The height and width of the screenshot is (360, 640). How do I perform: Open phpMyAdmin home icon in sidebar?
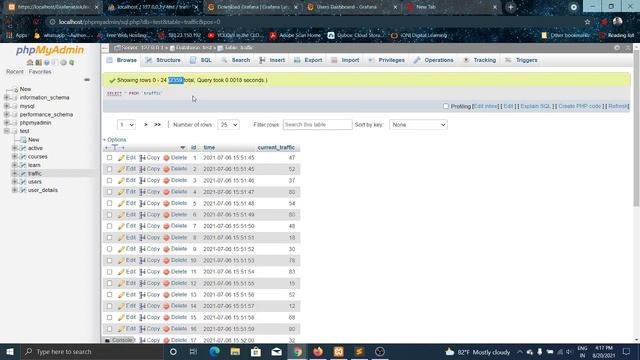[x=30, y=62]
